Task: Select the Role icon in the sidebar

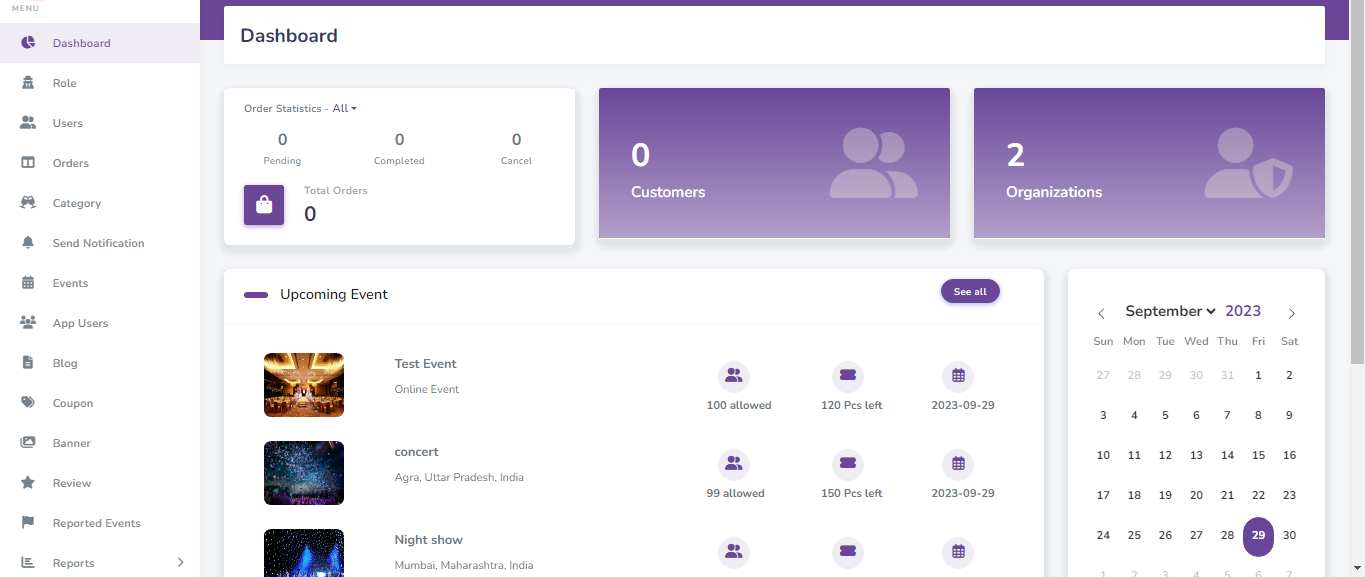Action: point(28,82)
